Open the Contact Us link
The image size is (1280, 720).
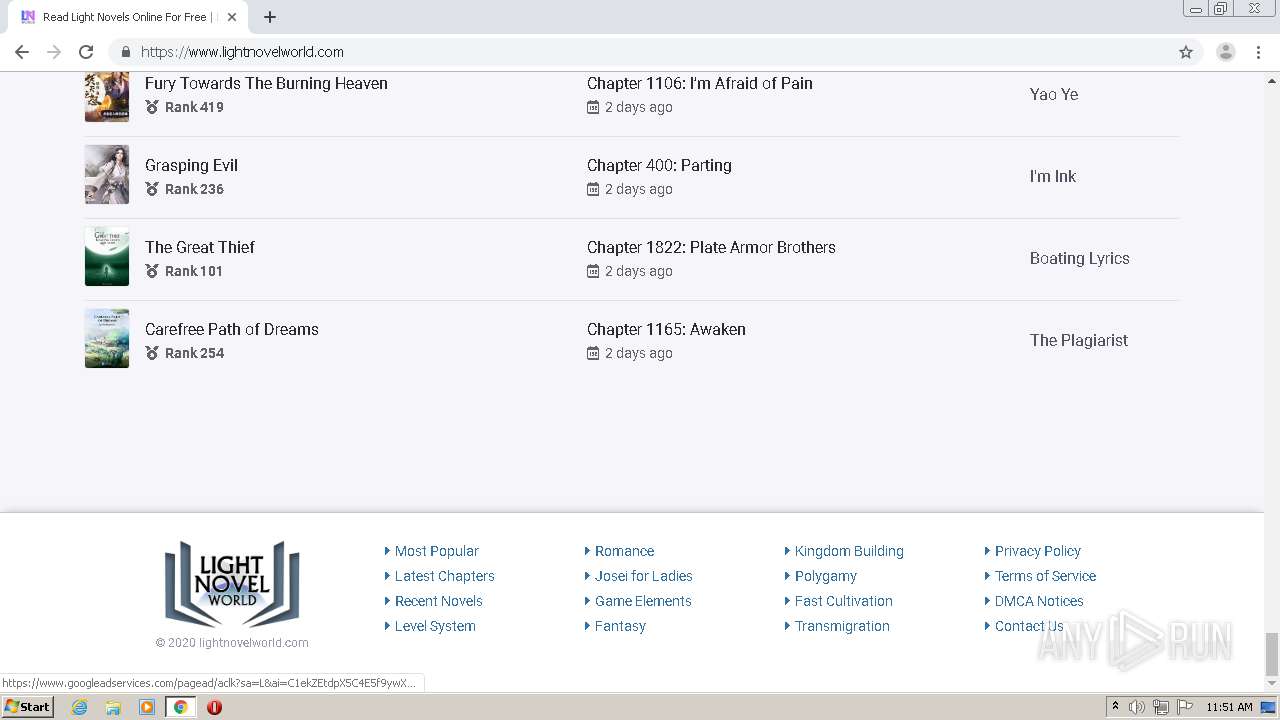[1028, 626]
